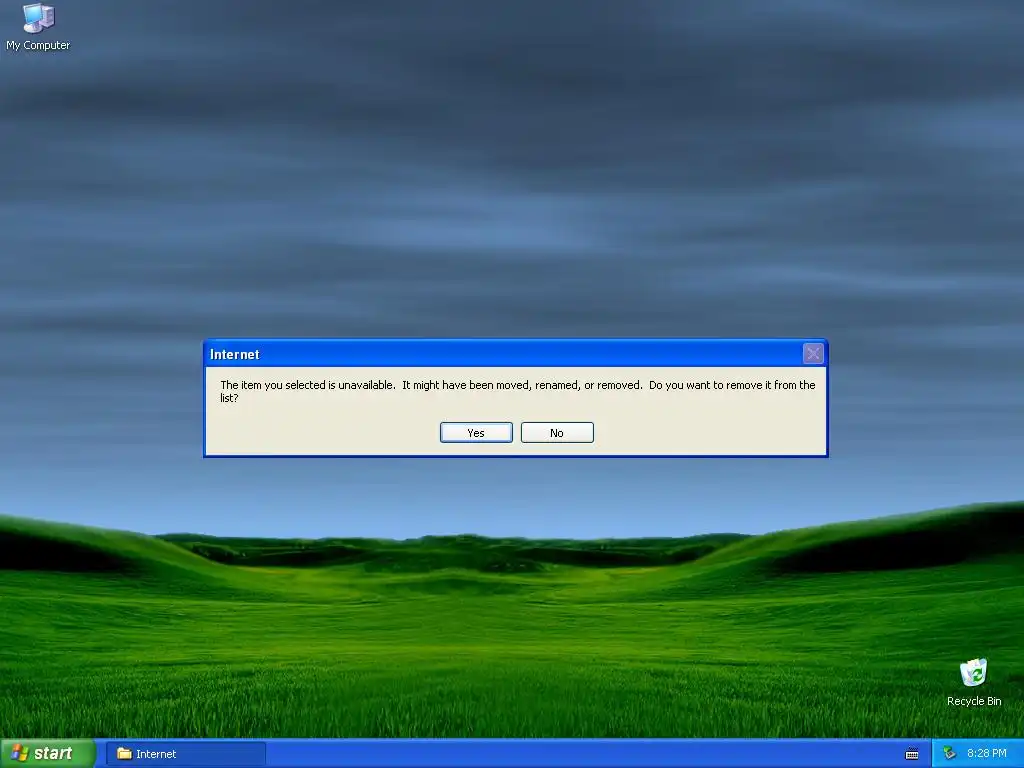The width and height of the screenshot is (1024, 768).
Task: Open the Start menu
Action: [47, 753]
